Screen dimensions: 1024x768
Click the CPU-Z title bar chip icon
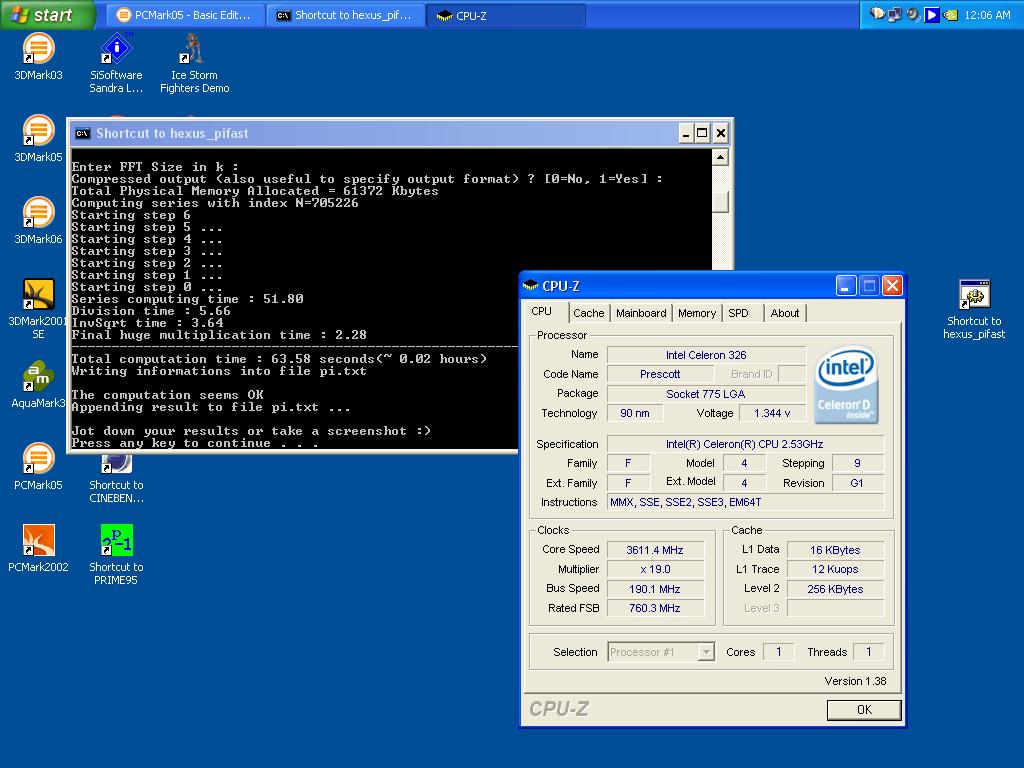point(531,285)
